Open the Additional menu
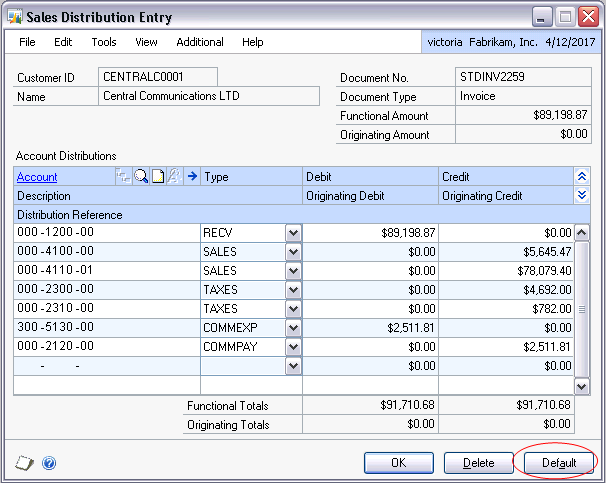Viewport: 606px width, 483px height. 200,42
